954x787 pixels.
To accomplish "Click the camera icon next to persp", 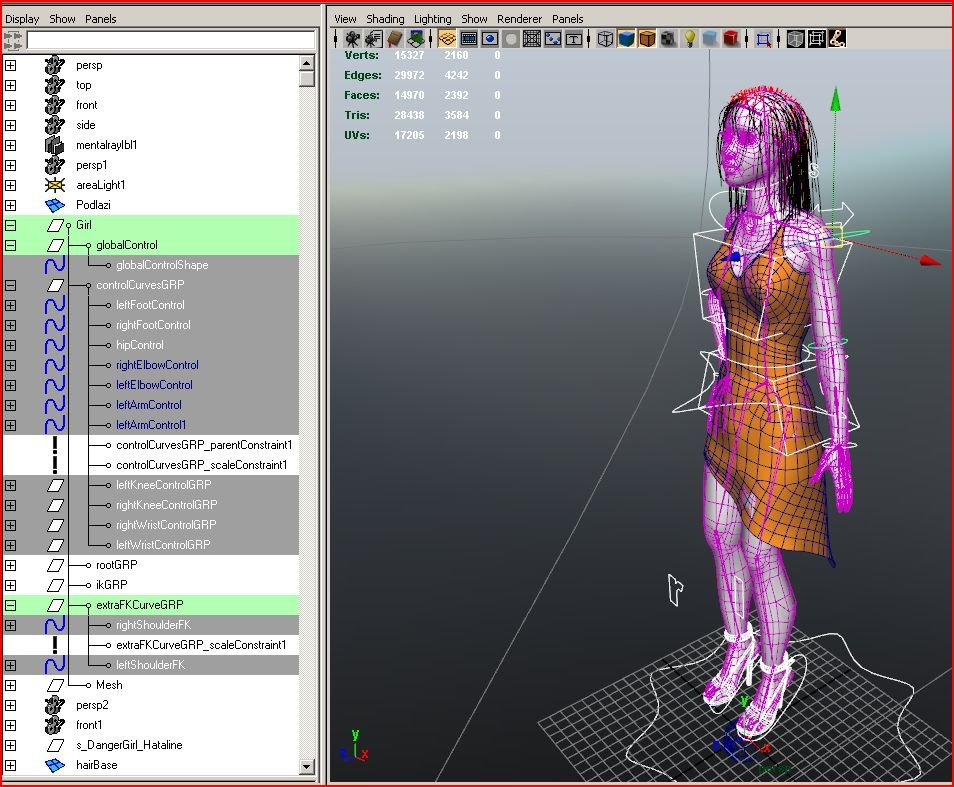I will (55, 64).
